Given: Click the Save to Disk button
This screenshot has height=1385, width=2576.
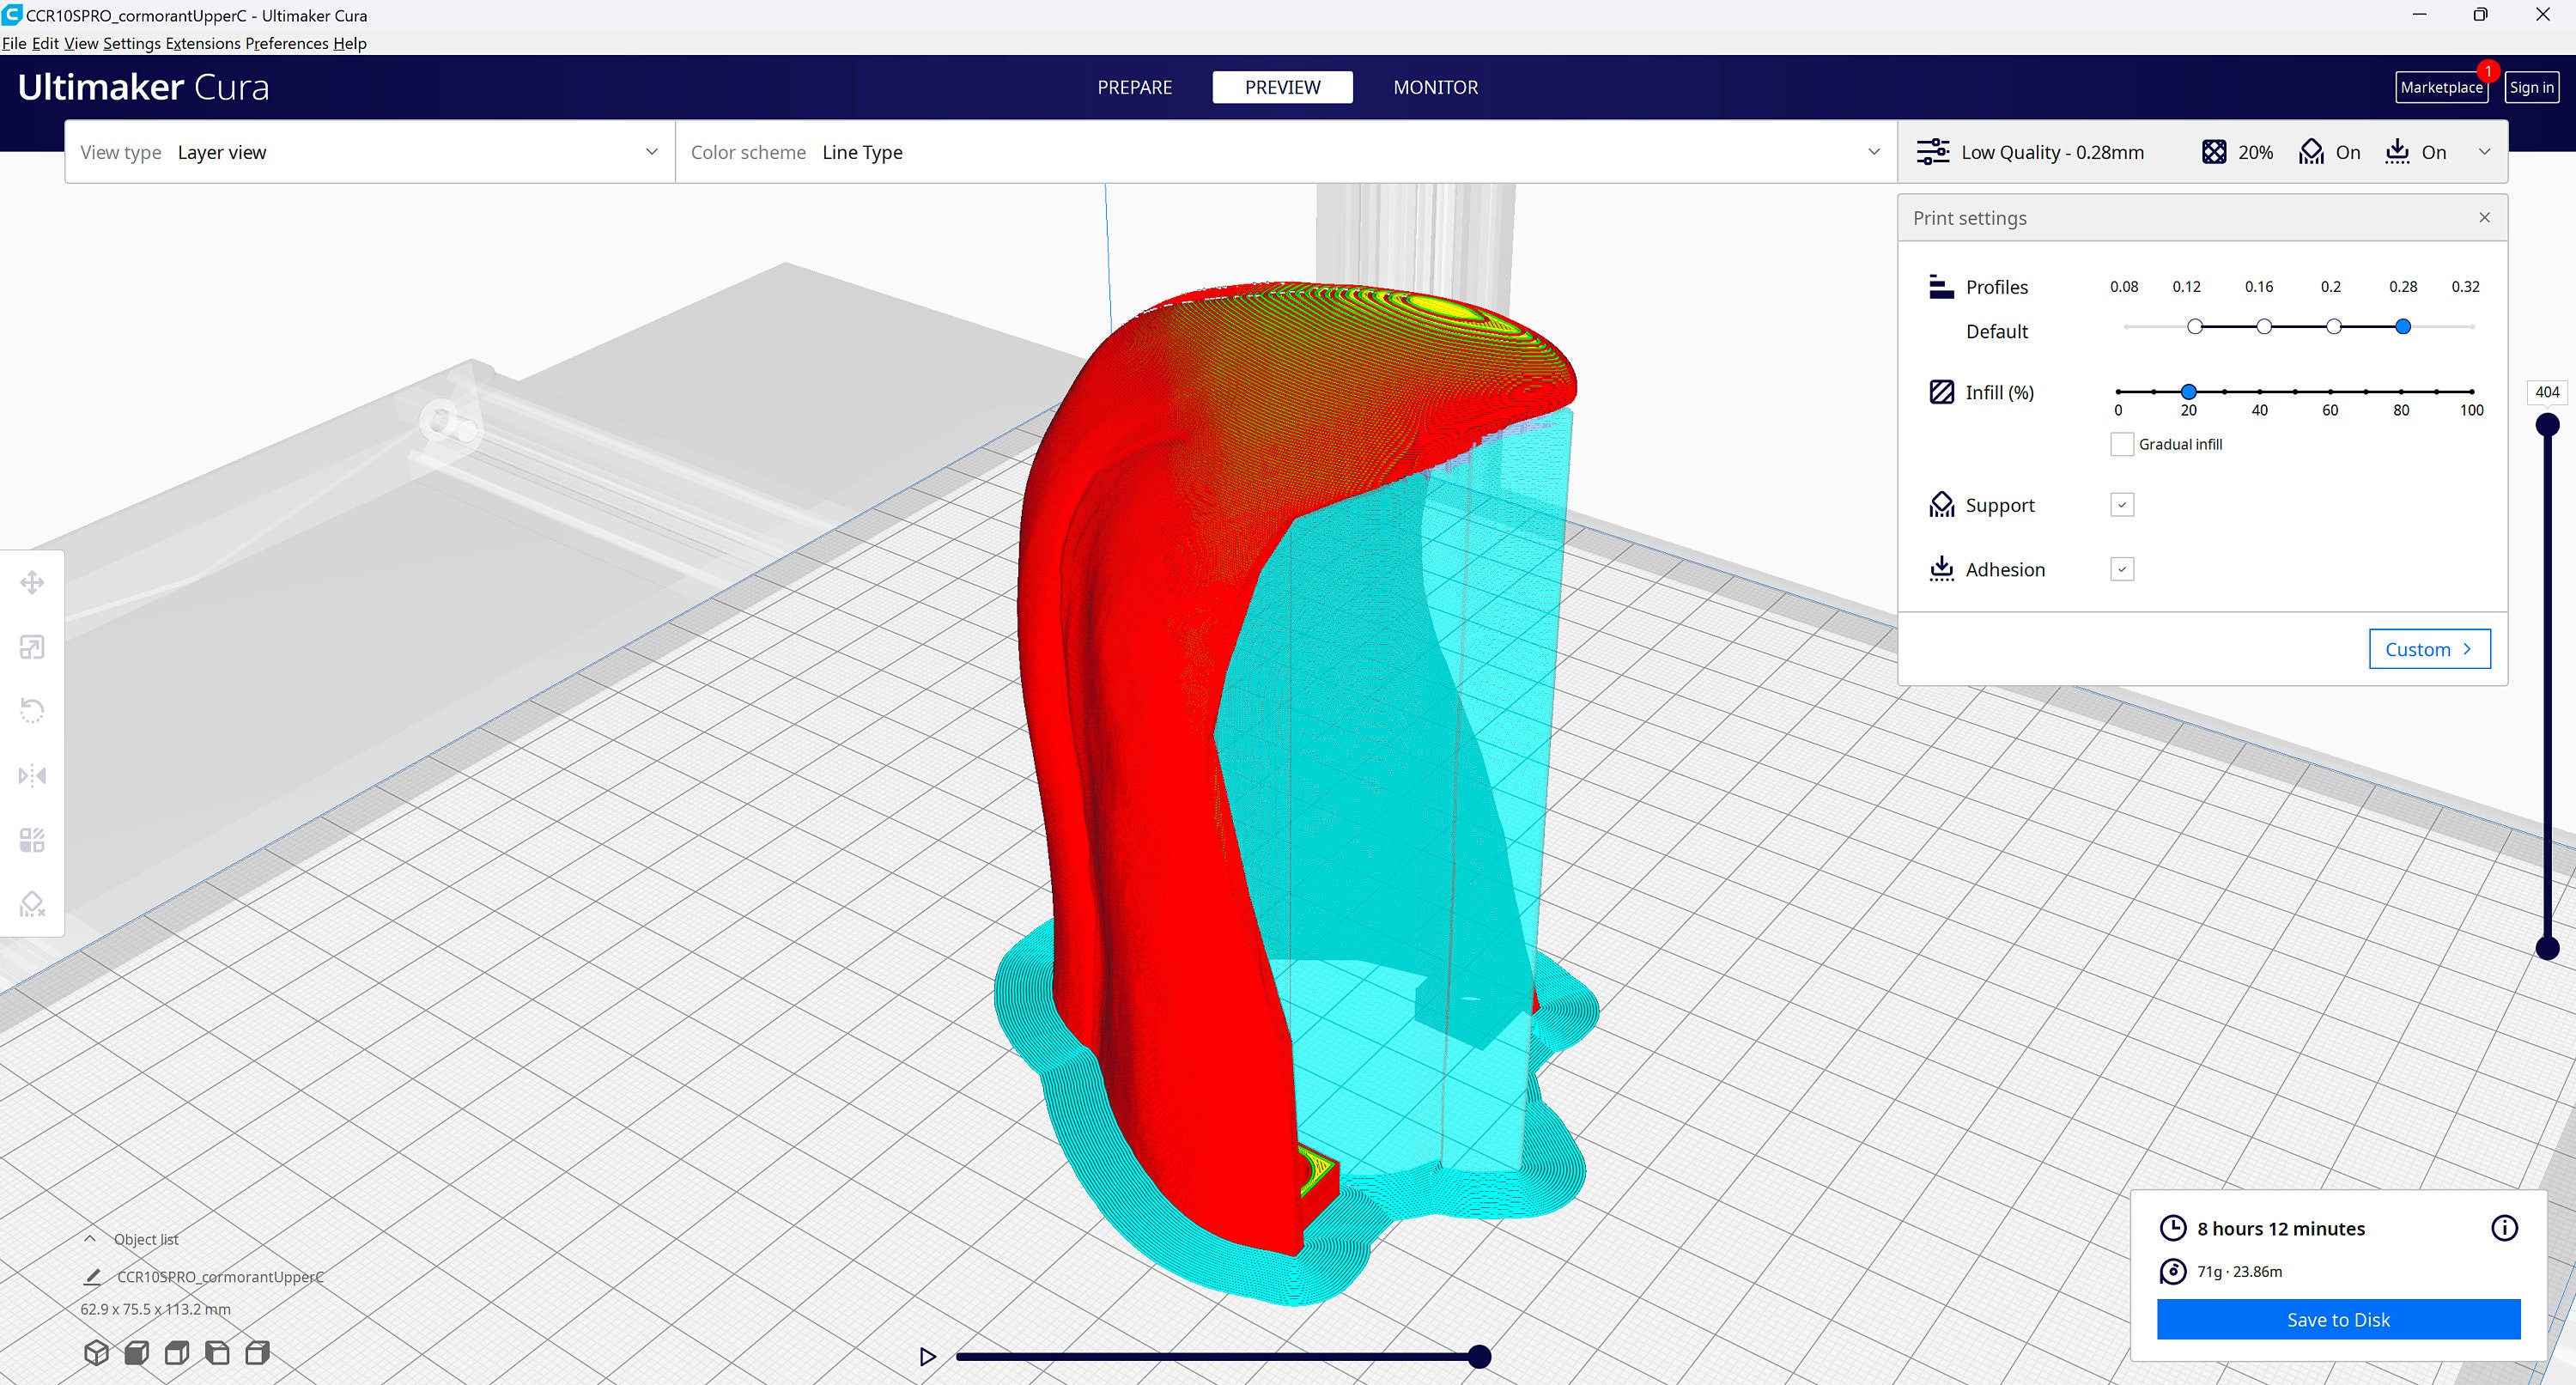Looking at the screenshot, I should (2337, 1319).
